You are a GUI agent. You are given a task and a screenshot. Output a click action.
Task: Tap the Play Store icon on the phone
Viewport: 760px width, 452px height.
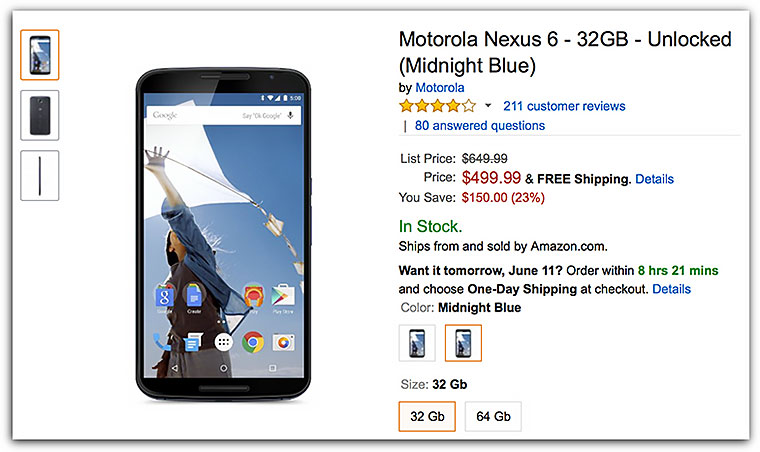[x=283, y=297]
